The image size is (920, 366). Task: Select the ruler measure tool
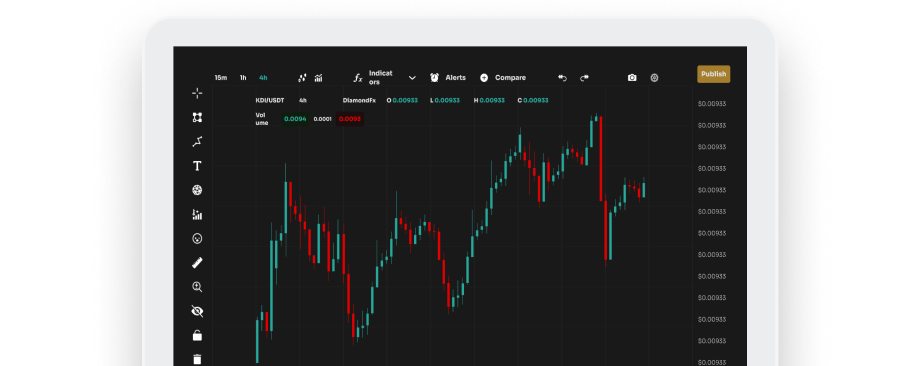tap(197, 263)
